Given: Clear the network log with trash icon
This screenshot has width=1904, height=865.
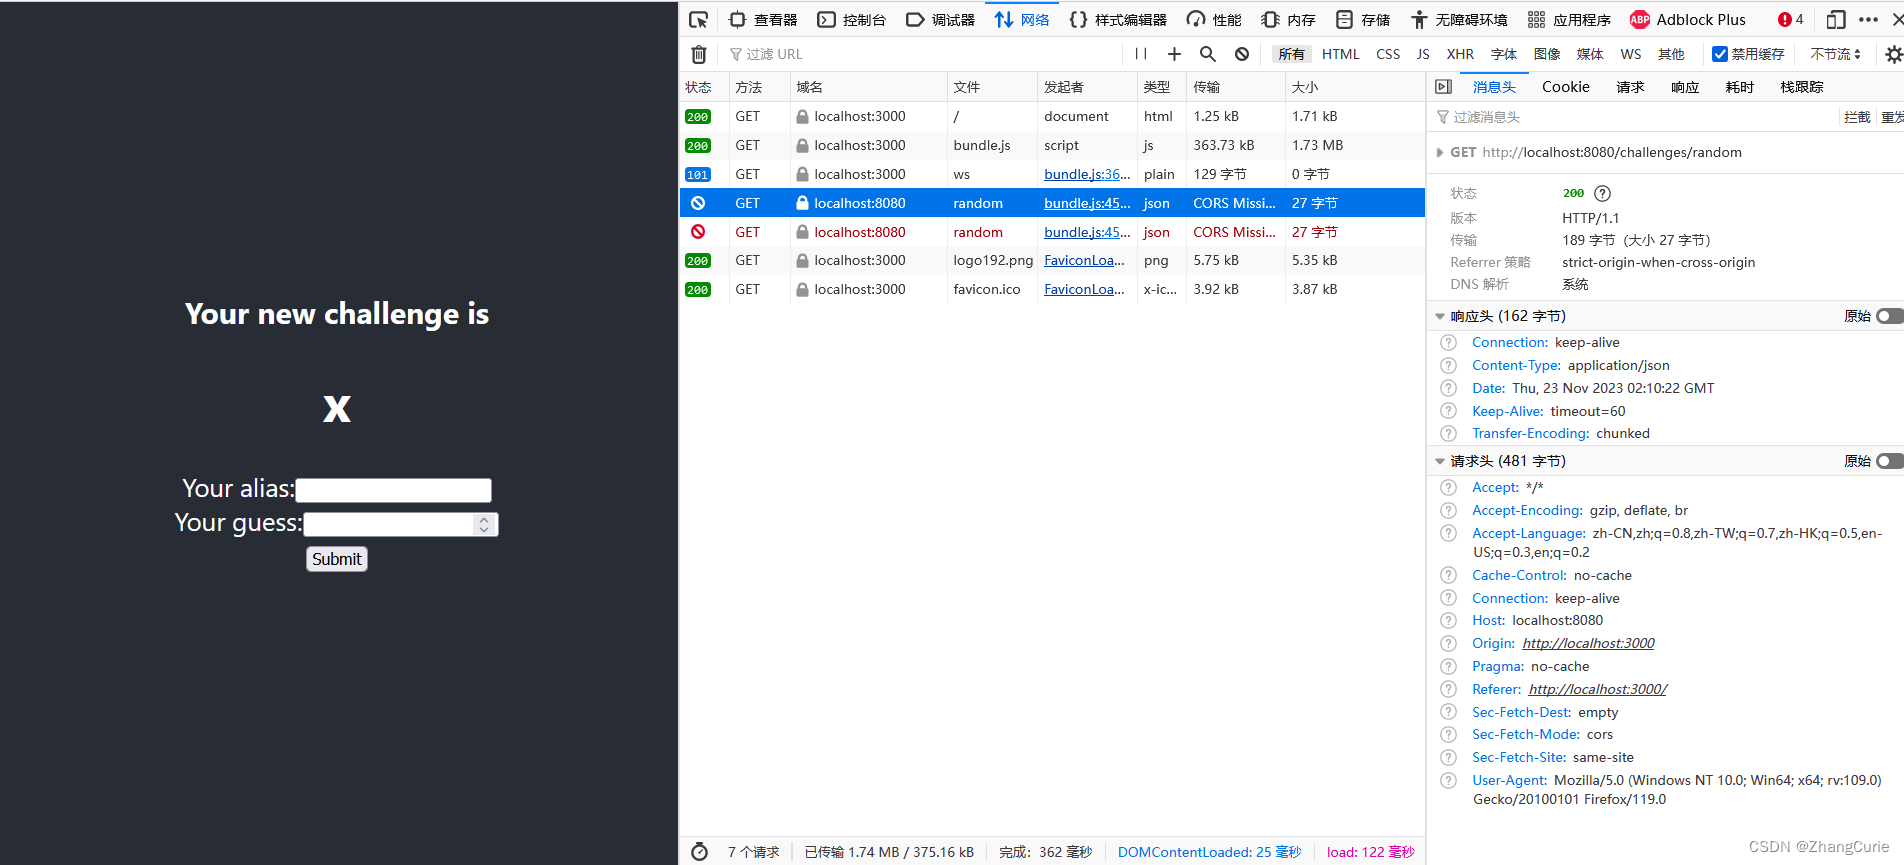Looking at the screenshot, I should pyautogui.click(x=699, y=54).
